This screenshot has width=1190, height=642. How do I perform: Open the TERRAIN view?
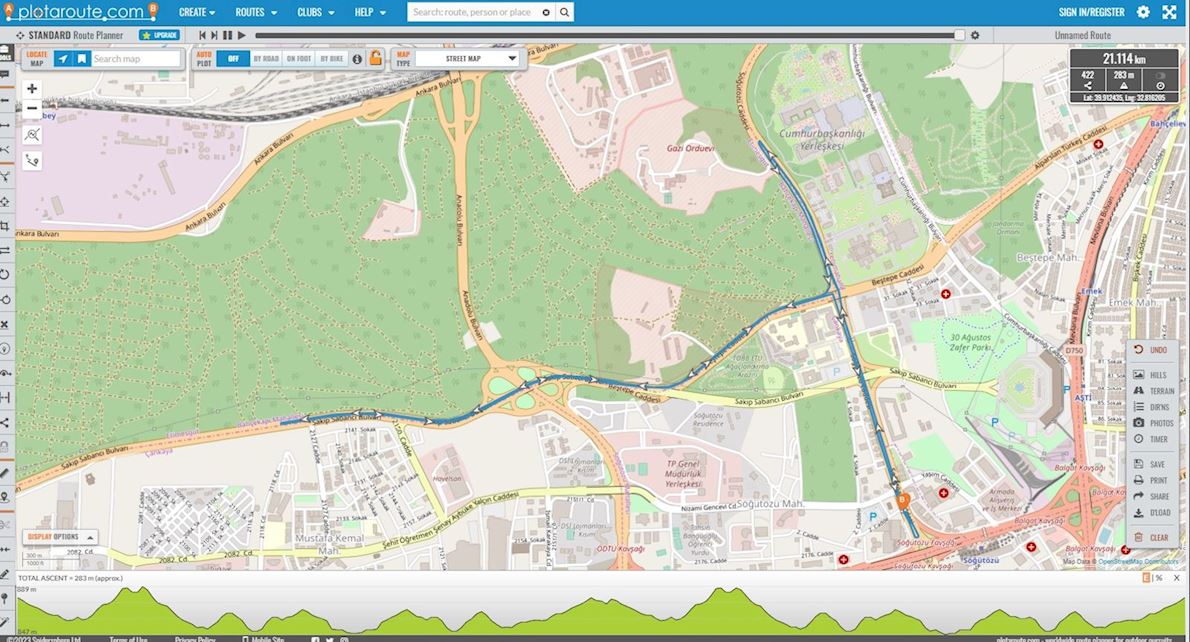point(1154,391)
